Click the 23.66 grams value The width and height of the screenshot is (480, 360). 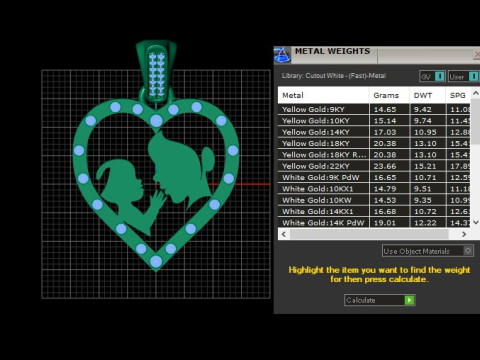pos(385,166)
